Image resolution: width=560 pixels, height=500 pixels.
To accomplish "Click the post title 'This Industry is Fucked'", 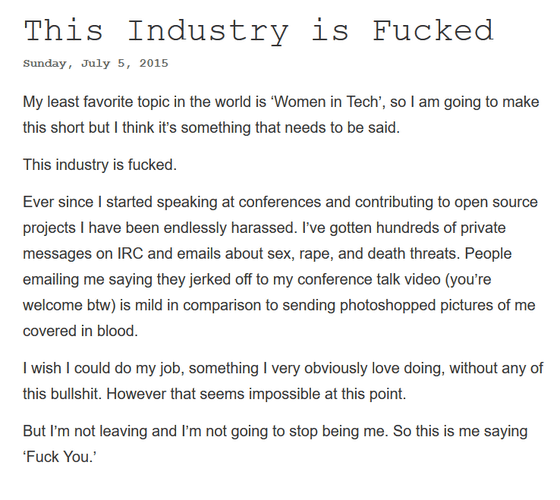I will [x=259, y=31].
